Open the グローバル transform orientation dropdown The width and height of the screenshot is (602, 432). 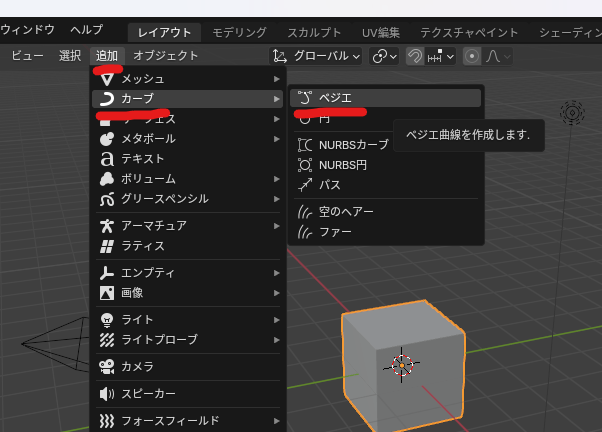316,56
